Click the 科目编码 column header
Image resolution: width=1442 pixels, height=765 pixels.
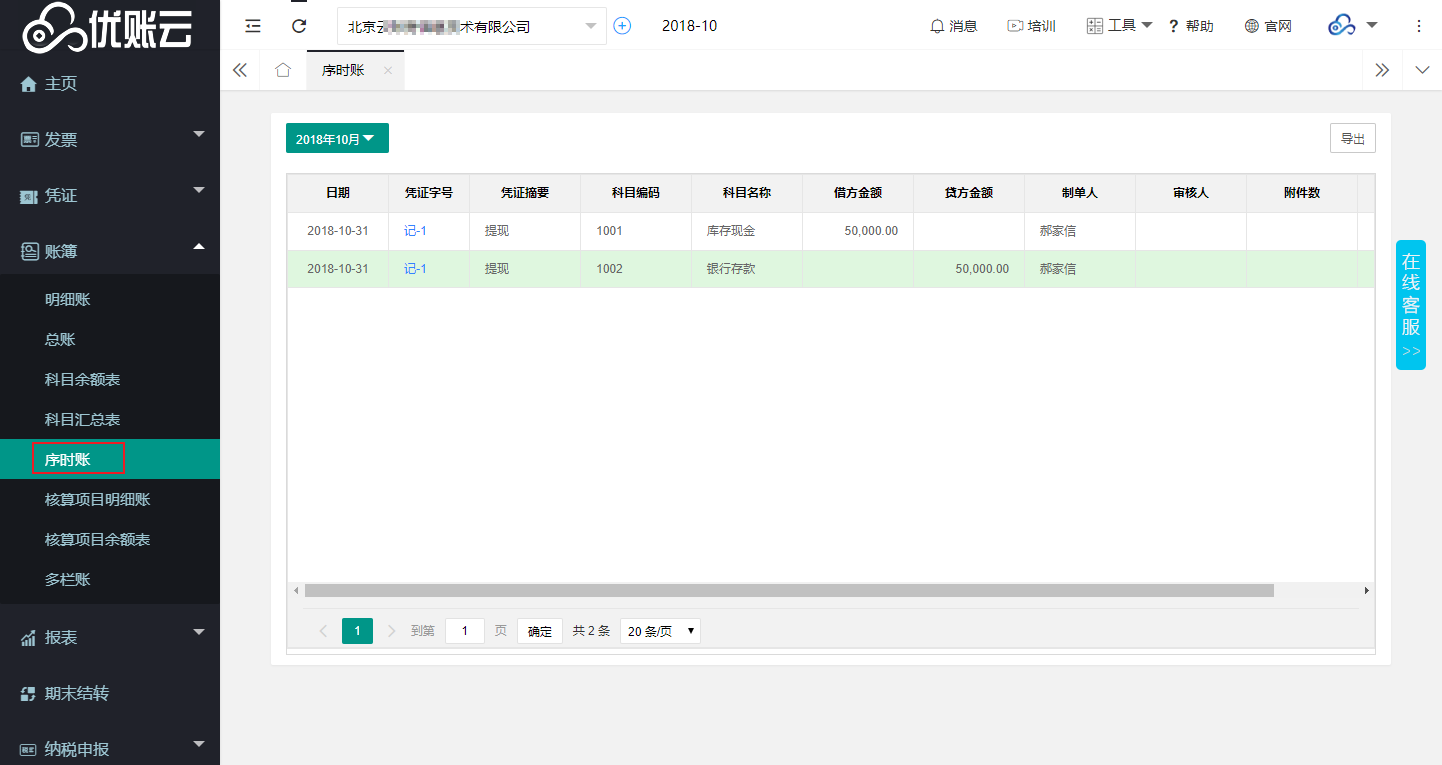click(x=636, y=193)
